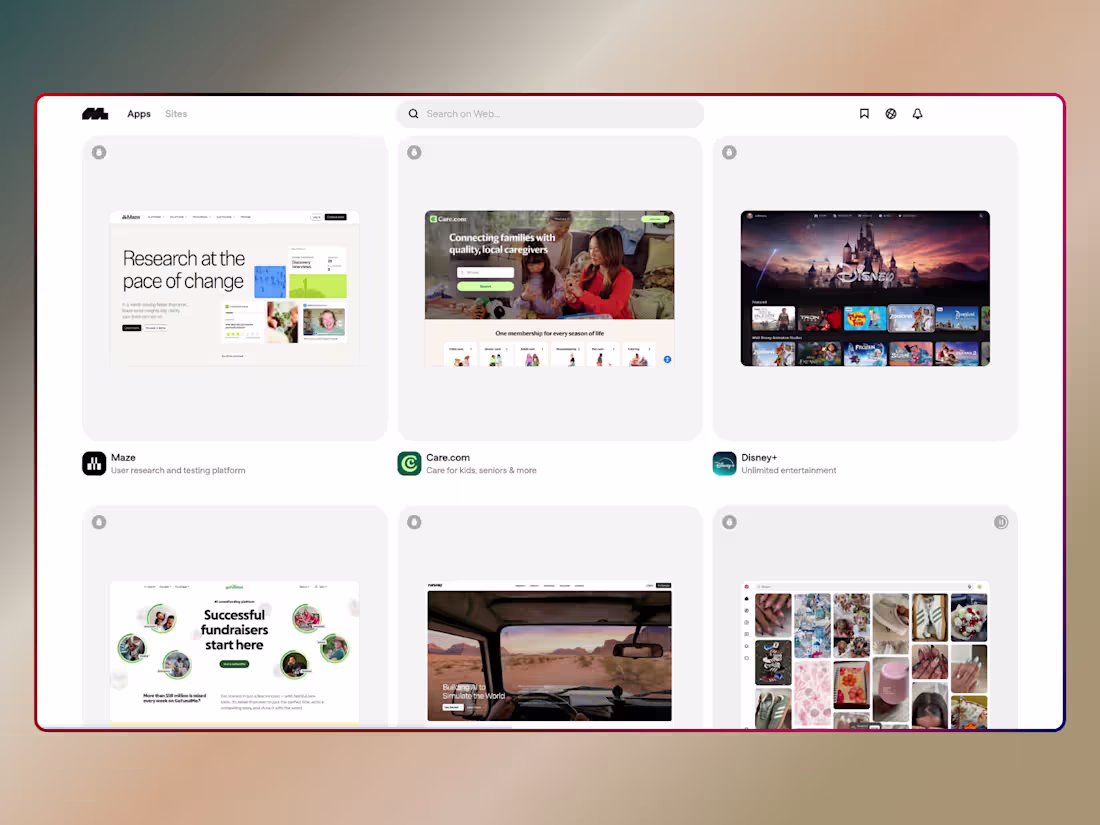This screenshot has height=825, width=1100.
Task: Click 'Unlimited entertainment' description text
Action: (789, 471)
